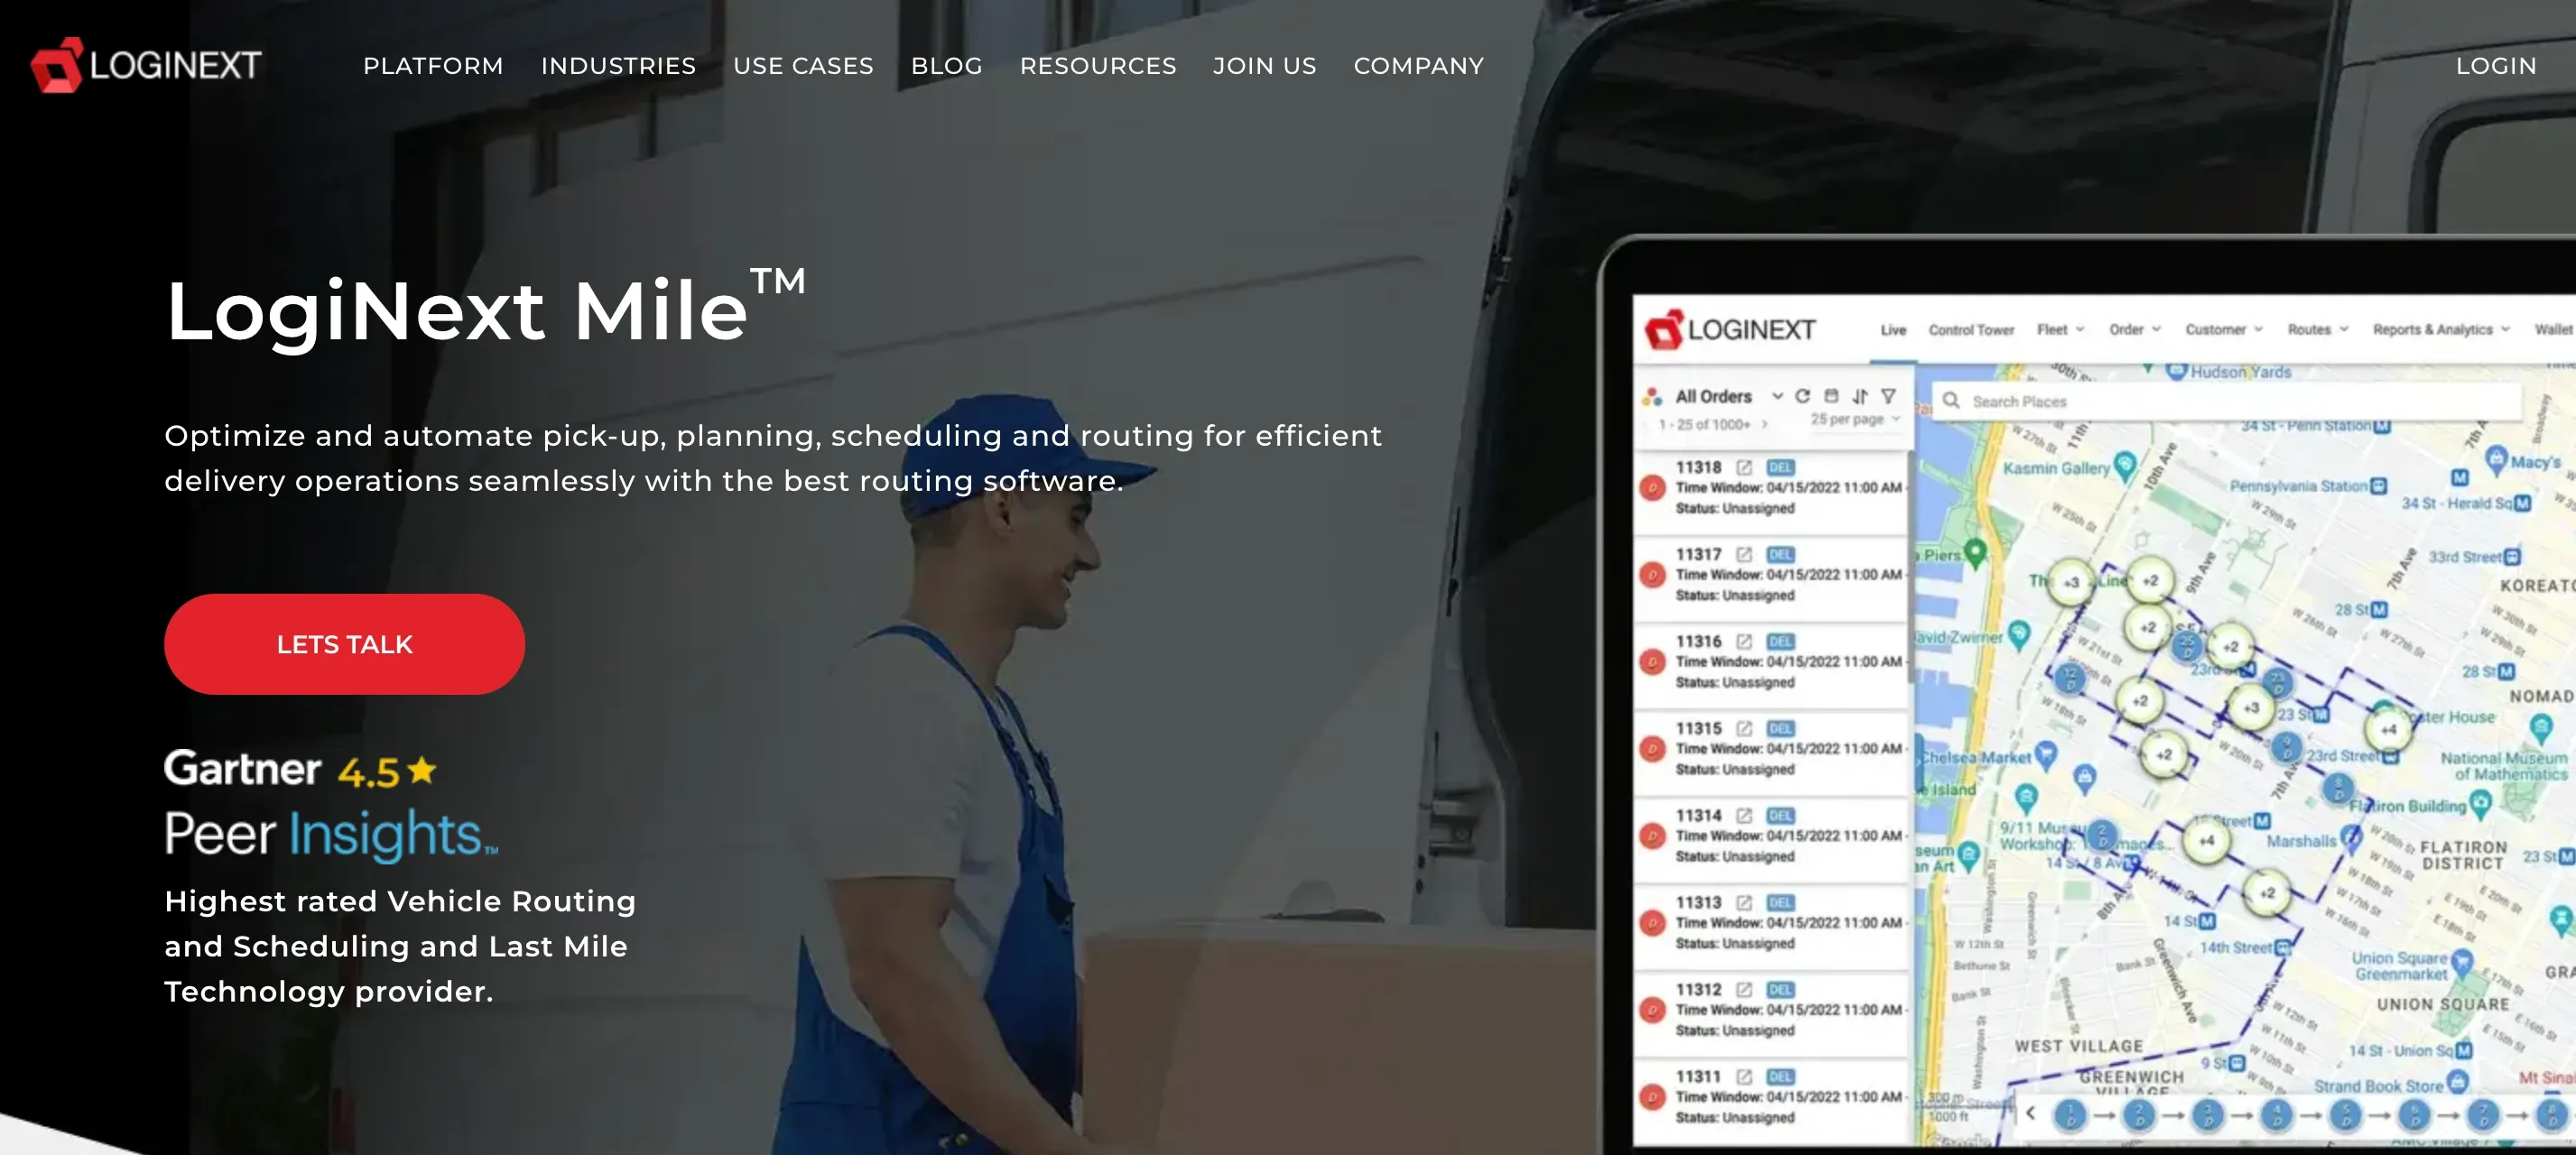Click the LOGIN link
Image resolution: width=2576 pixels, height=1155 pixels.
click(x=2495, y=66)
